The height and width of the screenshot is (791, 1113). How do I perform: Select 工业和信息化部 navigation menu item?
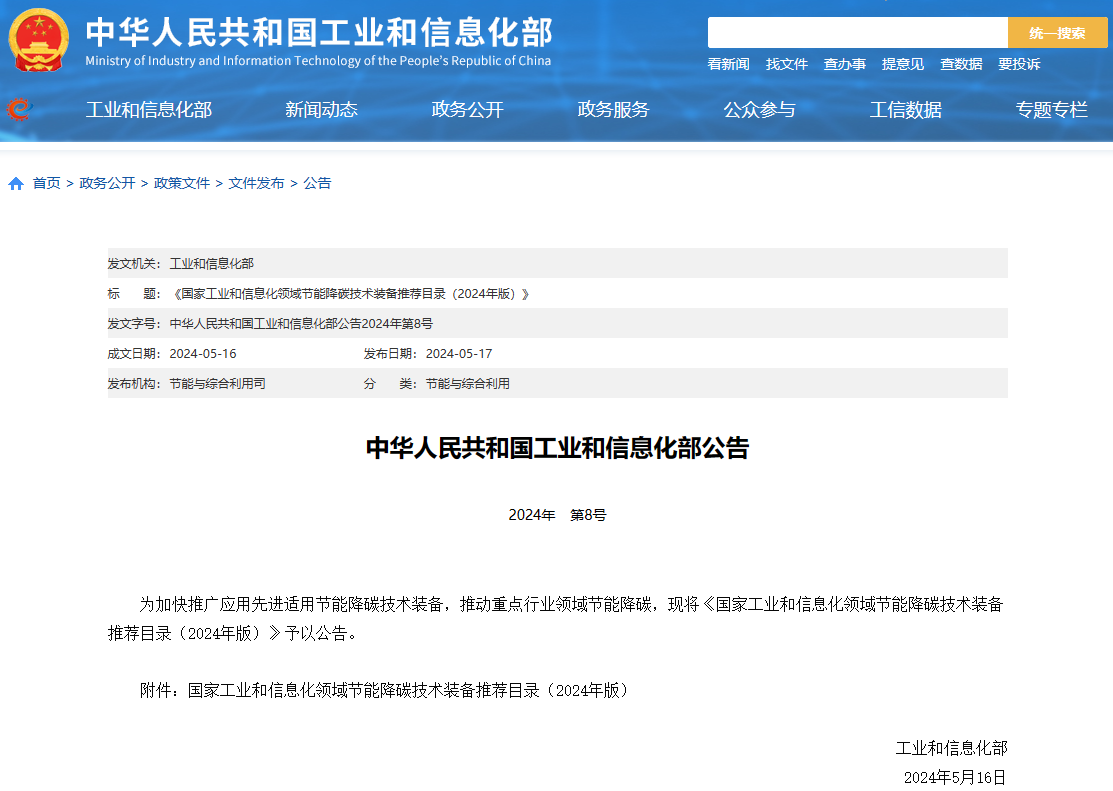click(x=148, y=110)
